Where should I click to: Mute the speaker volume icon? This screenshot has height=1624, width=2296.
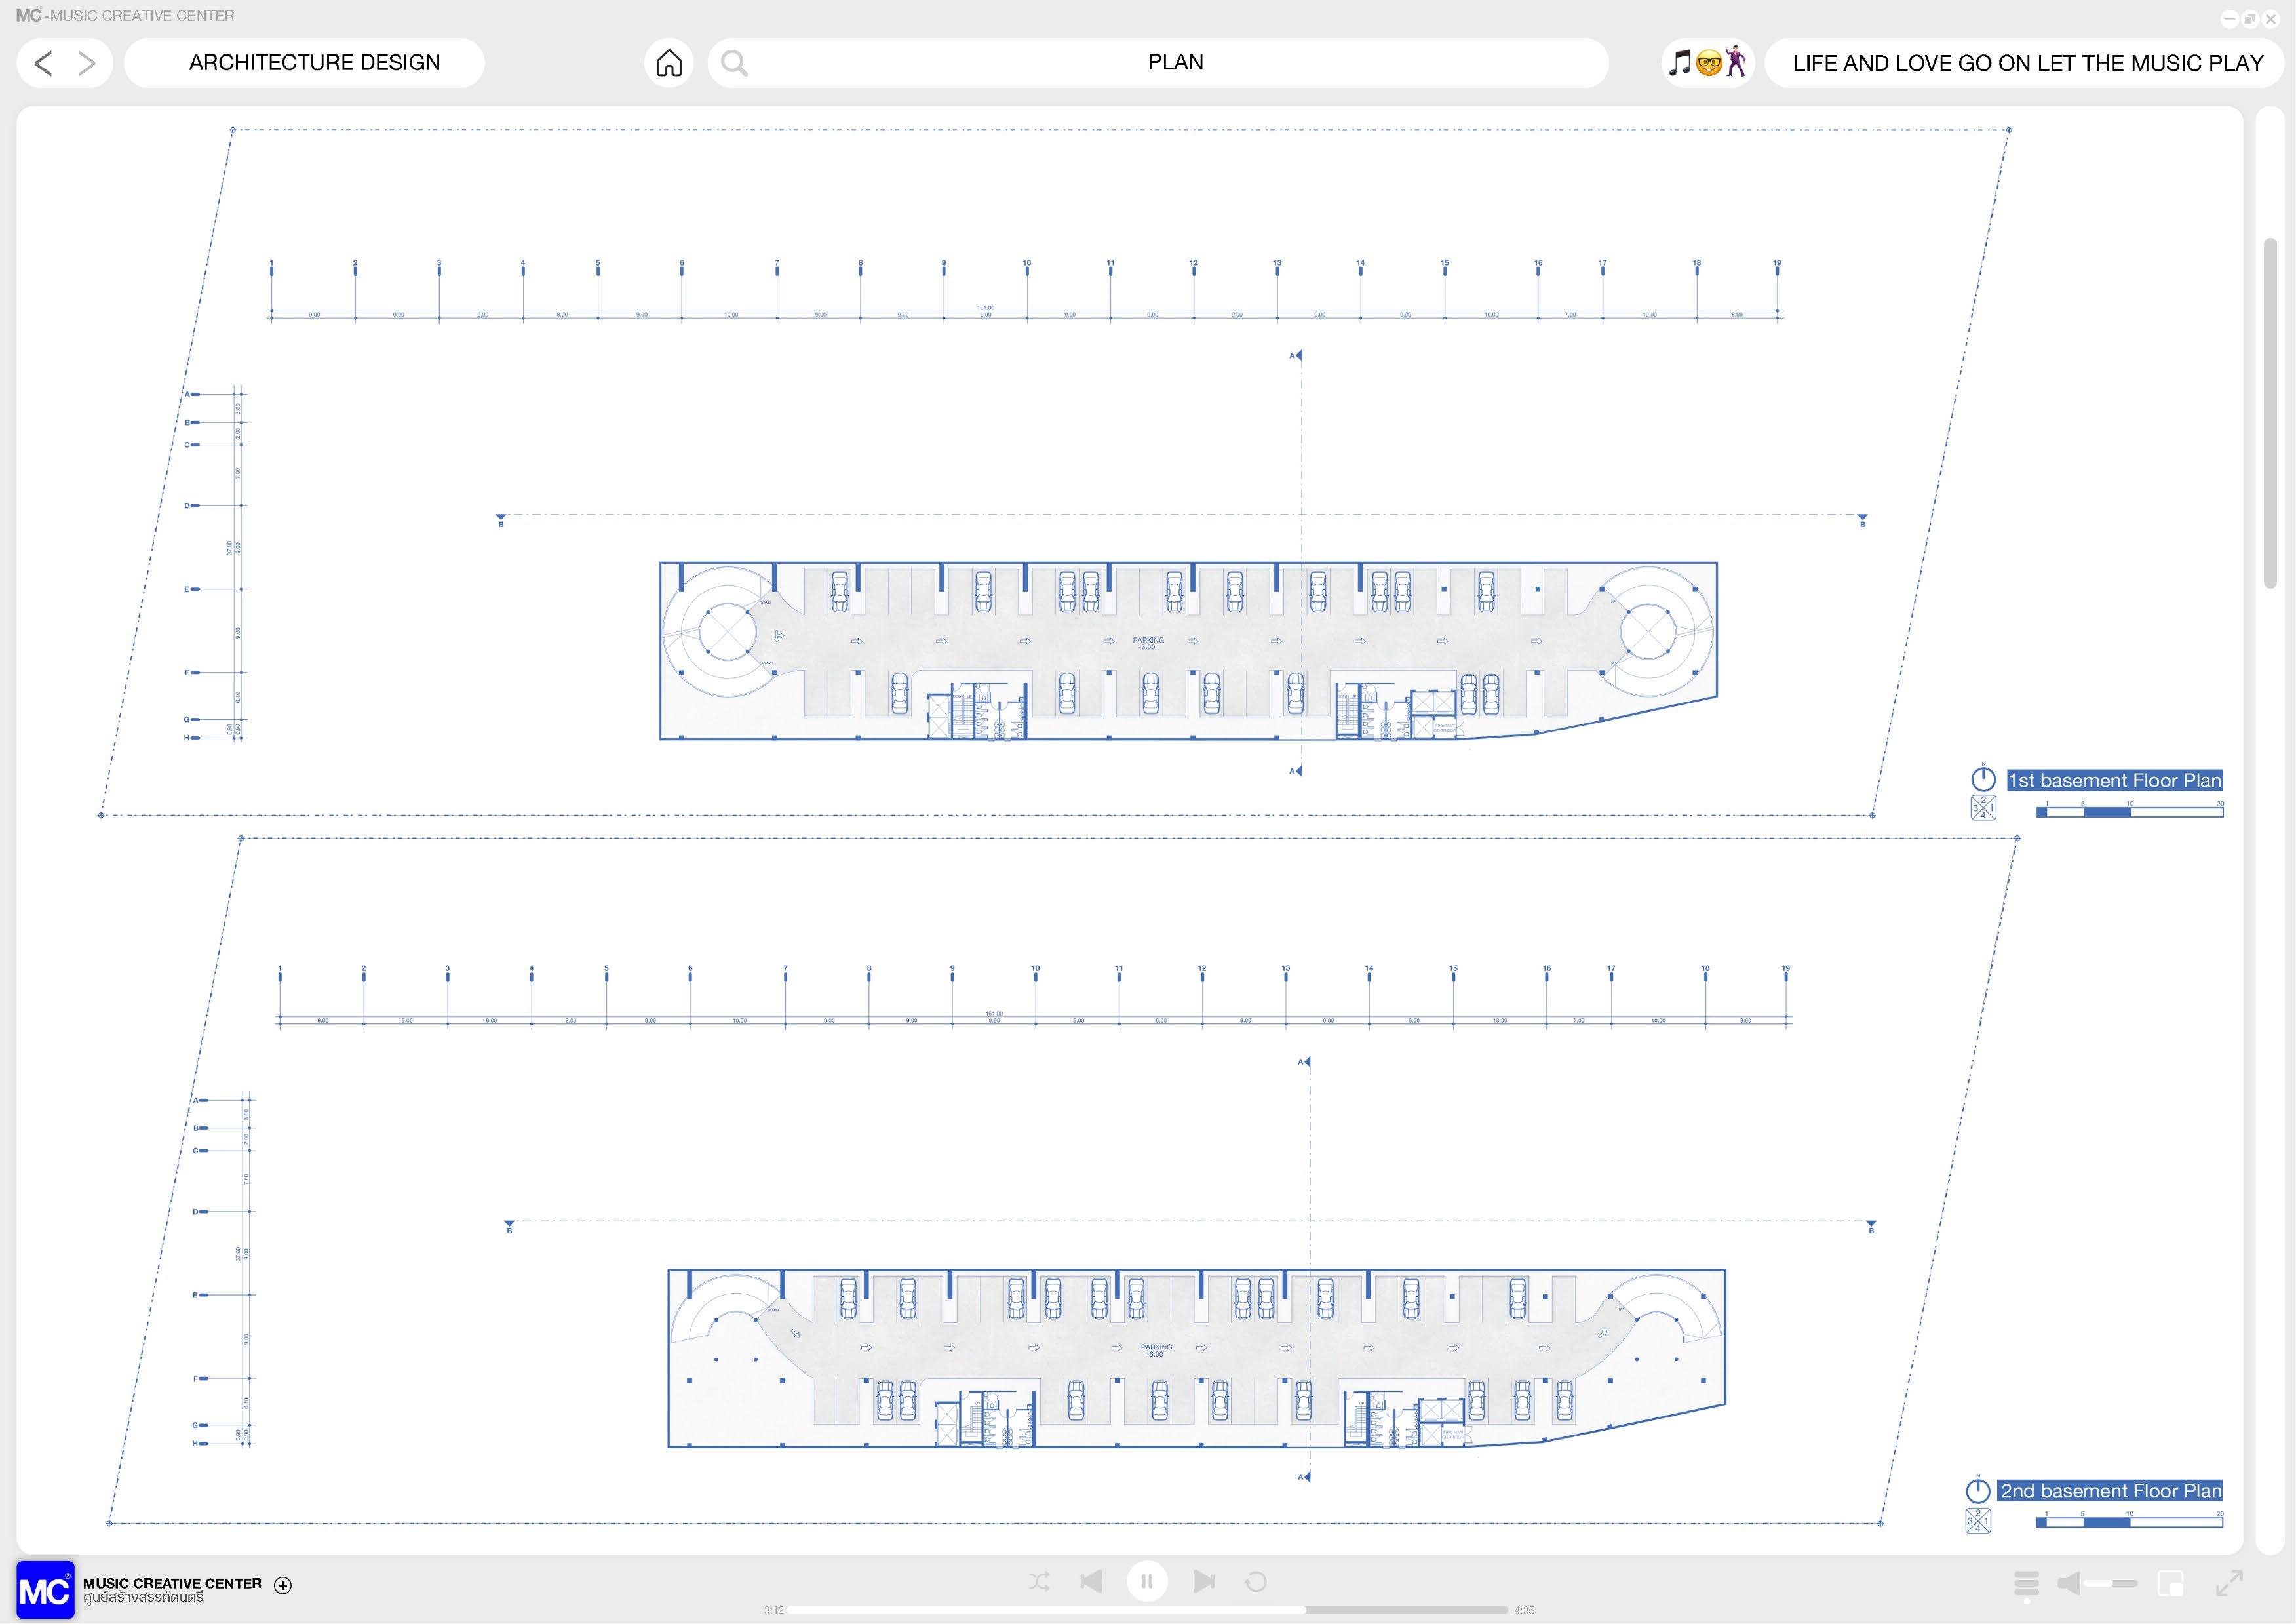pos(2069,1583)
